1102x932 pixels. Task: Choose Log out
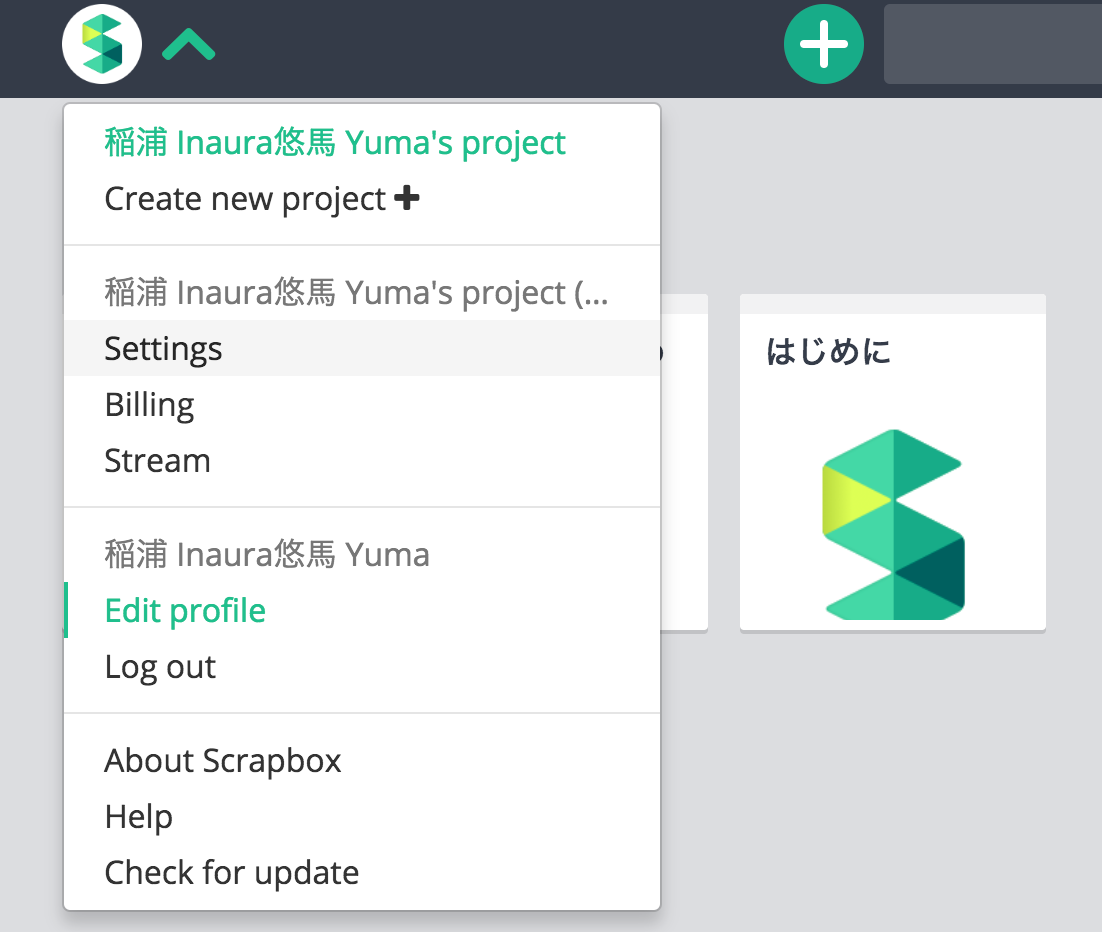(x=362, y=666)
